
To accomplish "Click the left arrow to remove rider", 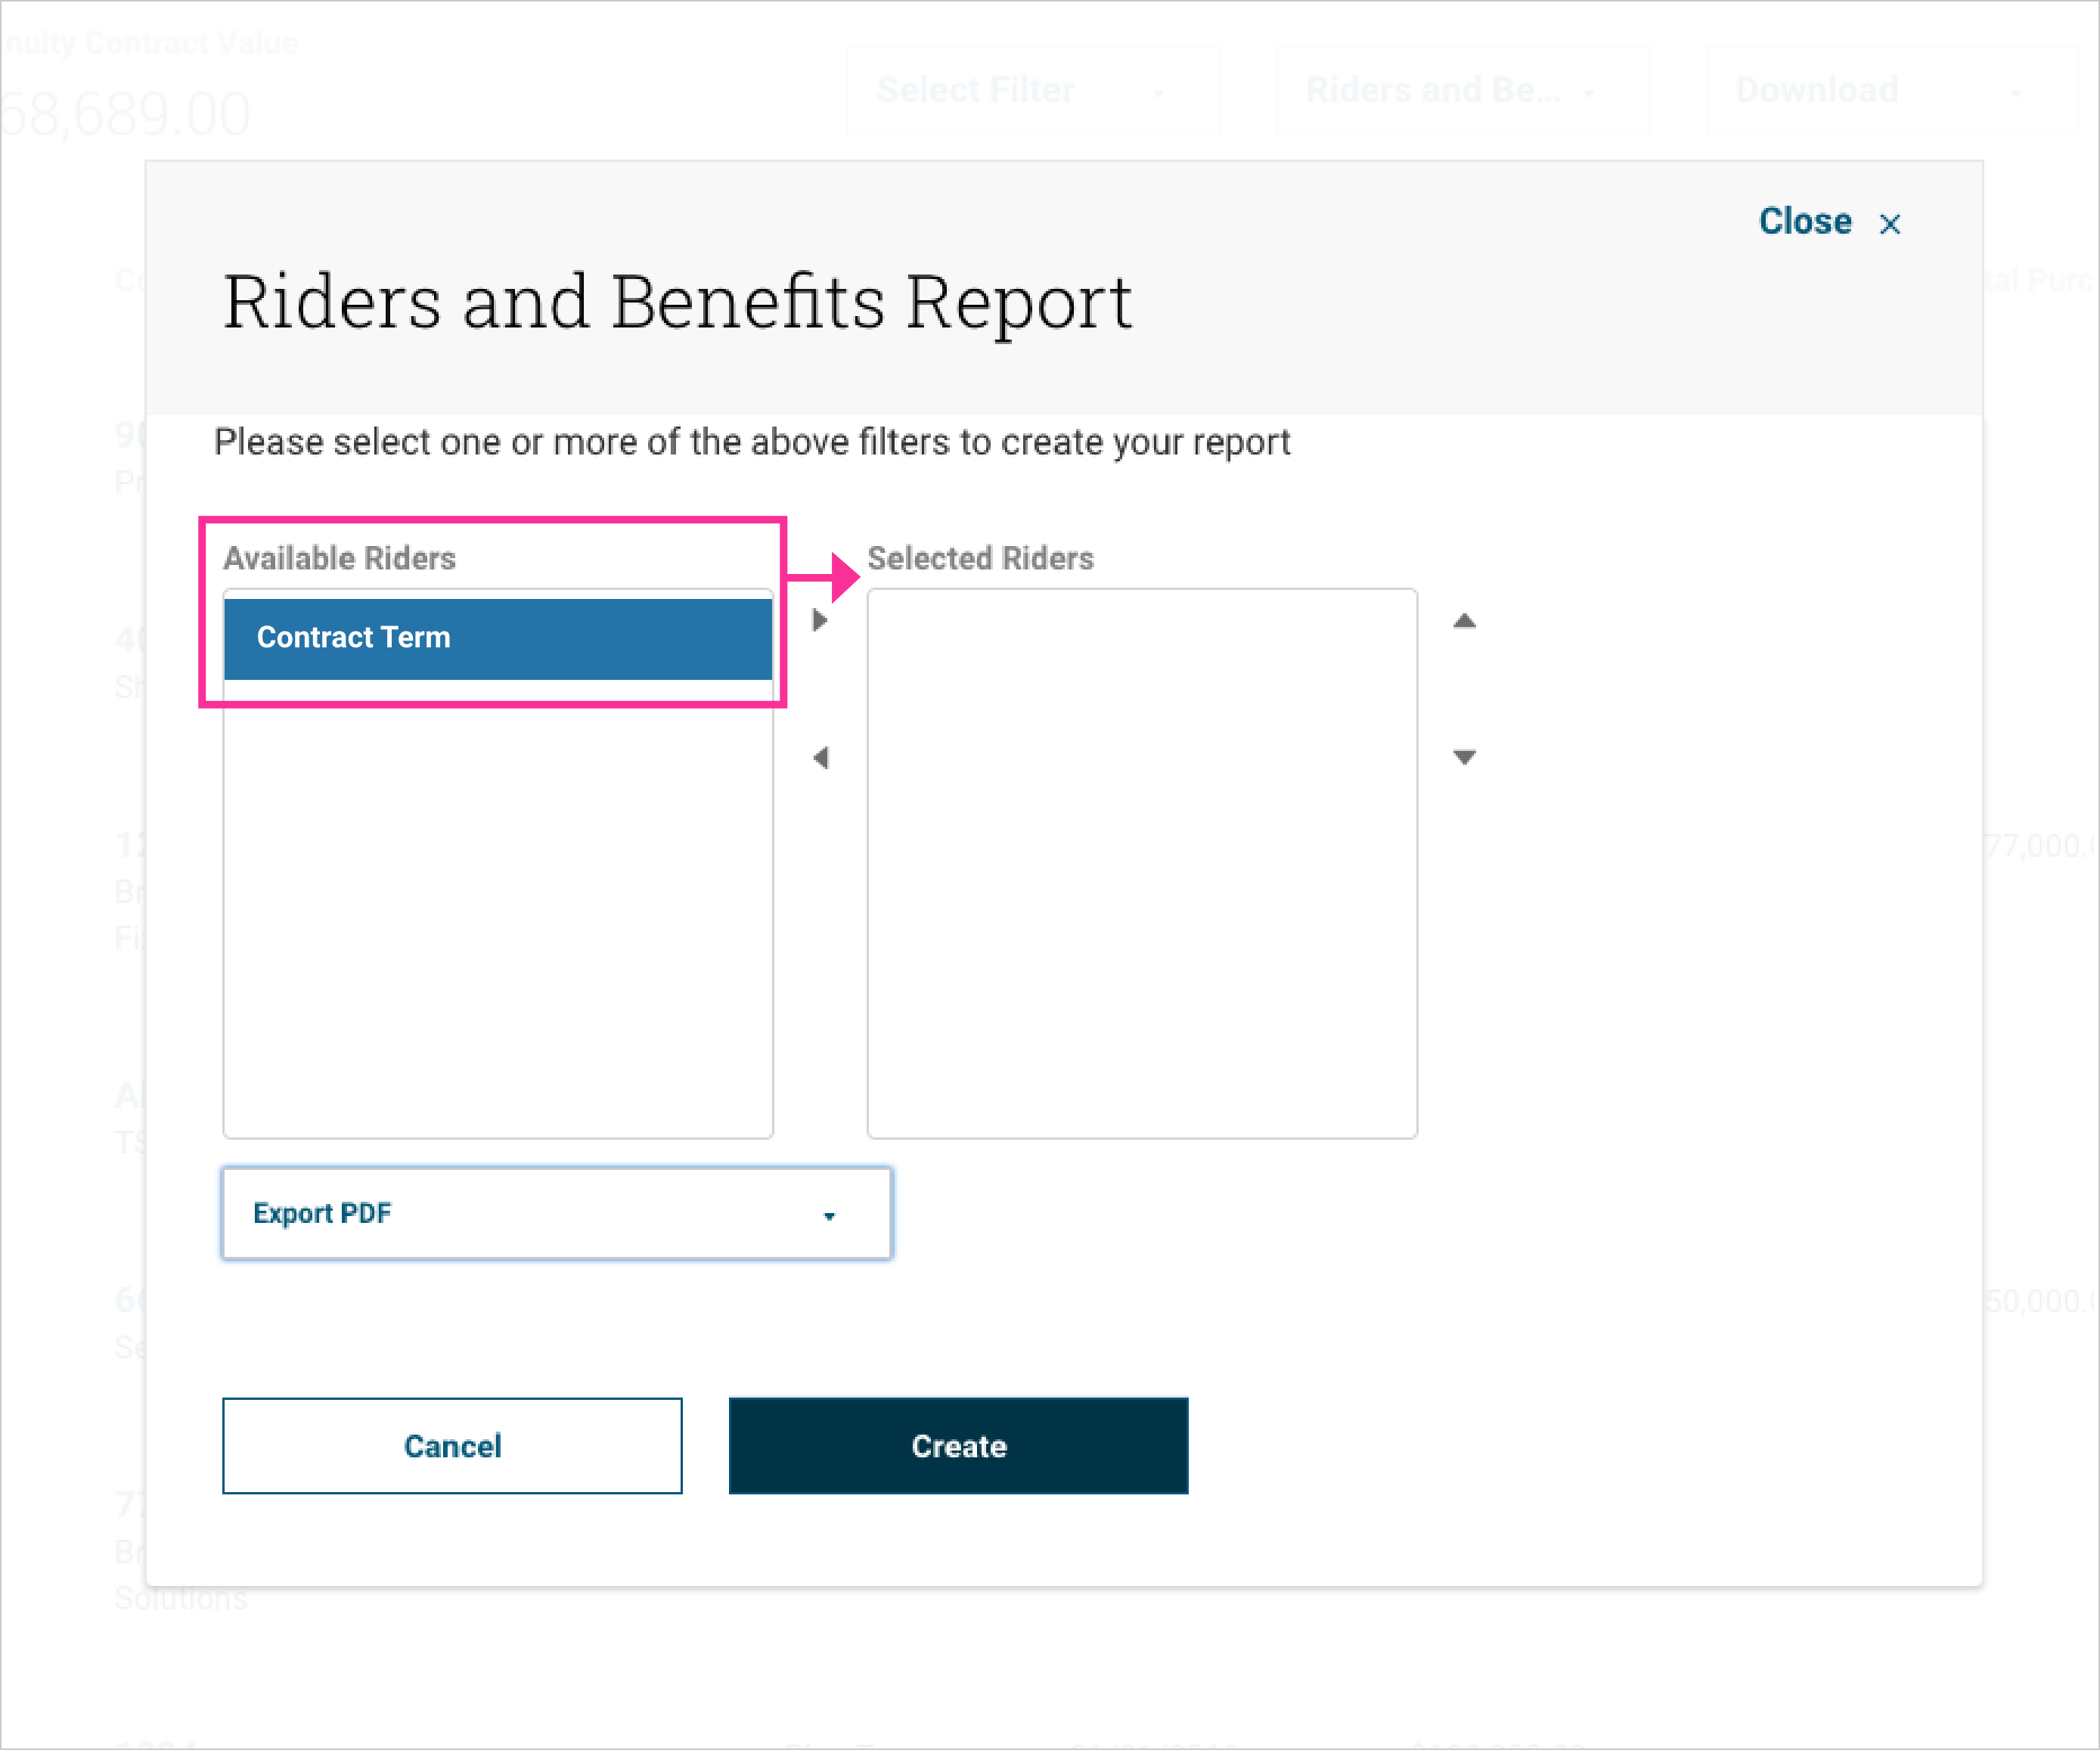I will pos(820,758).
